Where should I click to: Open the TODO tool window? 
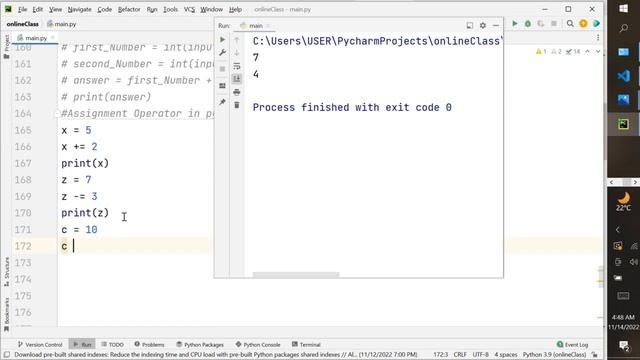click(x=112, y=344)
